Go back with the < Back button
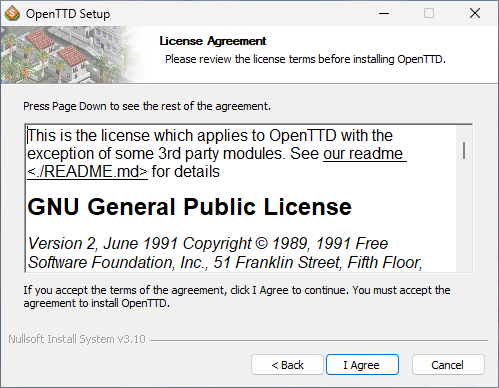The height and width of the screenshot is (388, 499). (287, 365)
